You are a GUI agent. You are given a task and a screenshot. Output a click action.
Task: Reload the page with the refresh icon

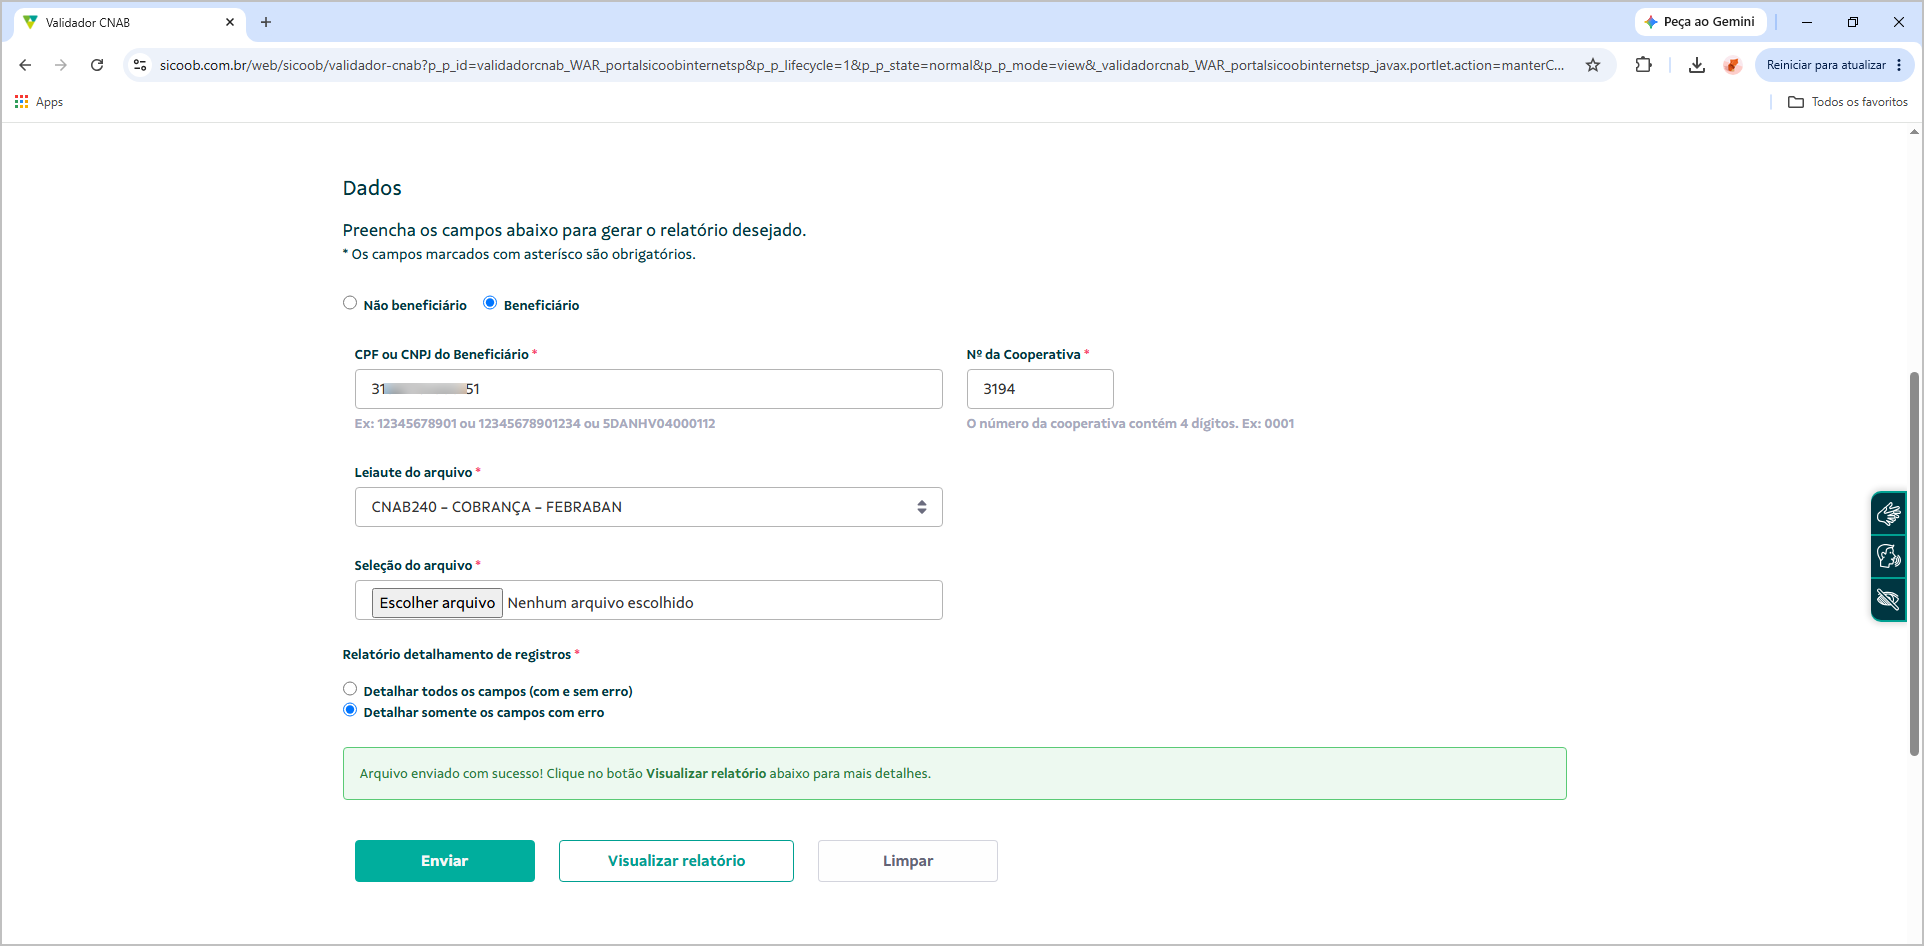pos(97,65)
